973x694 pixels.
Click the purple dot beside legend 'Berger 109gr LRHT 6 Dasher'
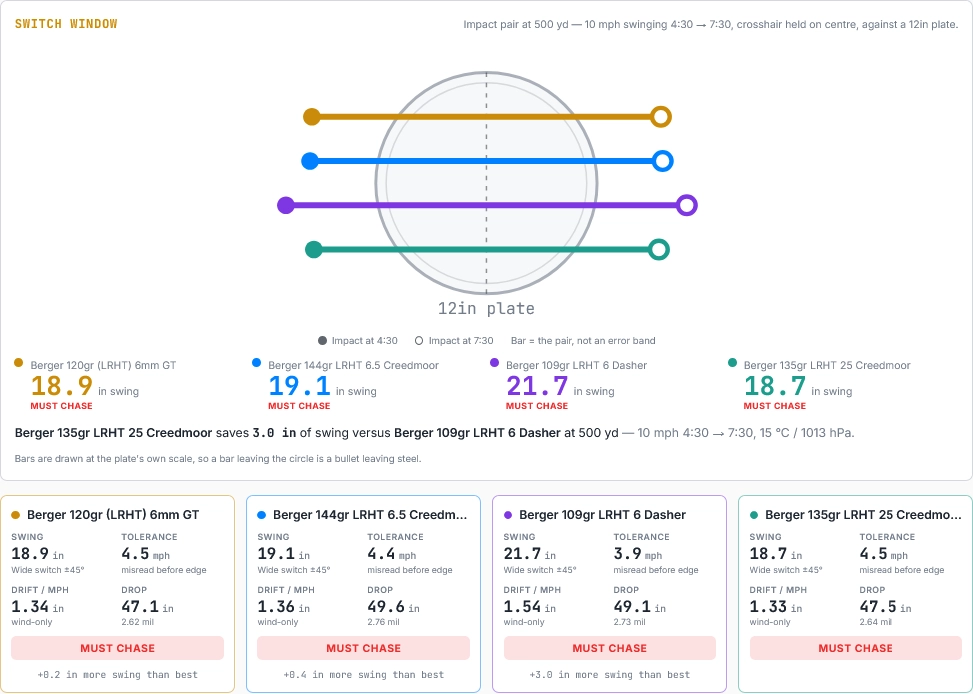tap(494, 363)
